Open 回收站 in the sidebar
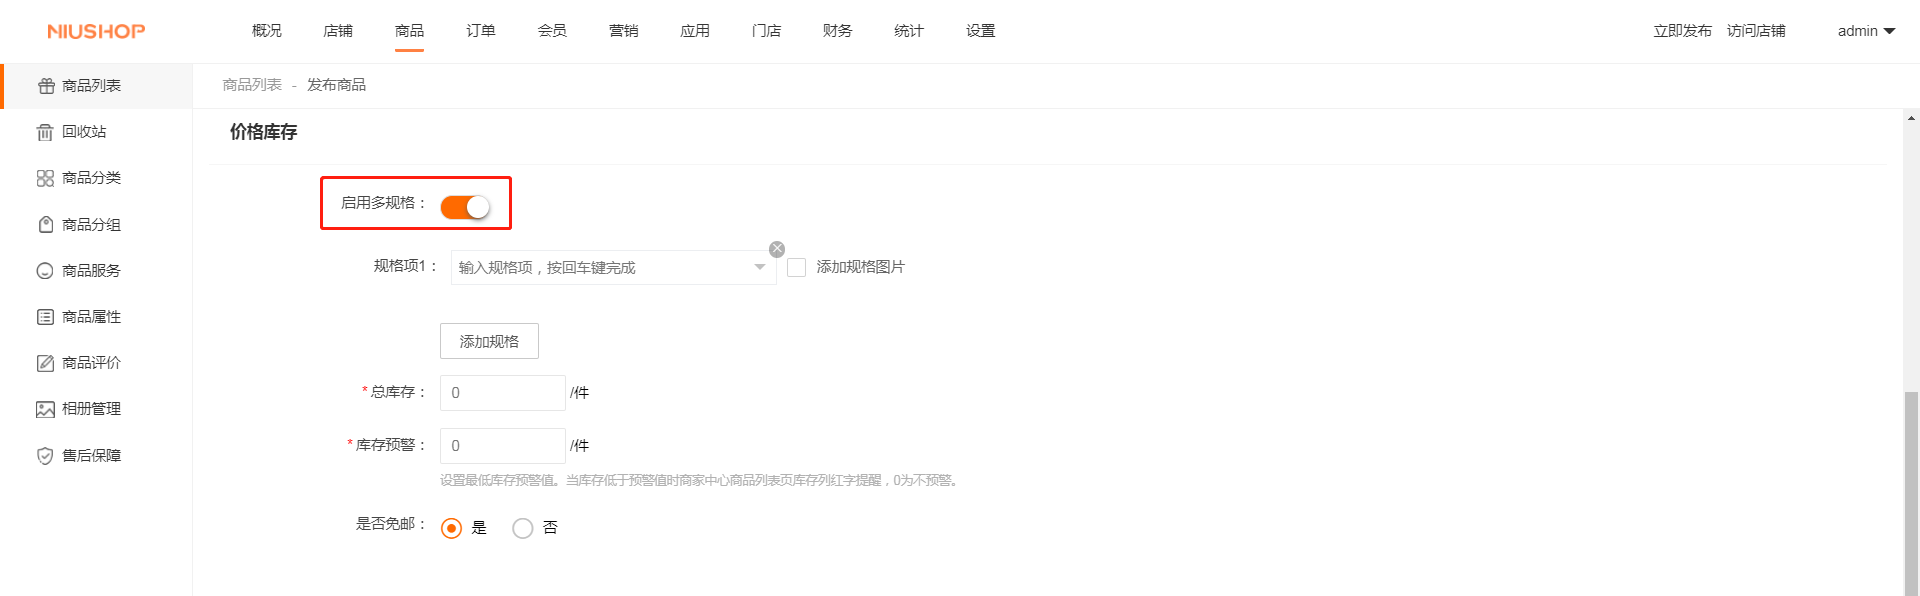The image size is (1920, 596). pyautogui.click(x=96, y=132)
